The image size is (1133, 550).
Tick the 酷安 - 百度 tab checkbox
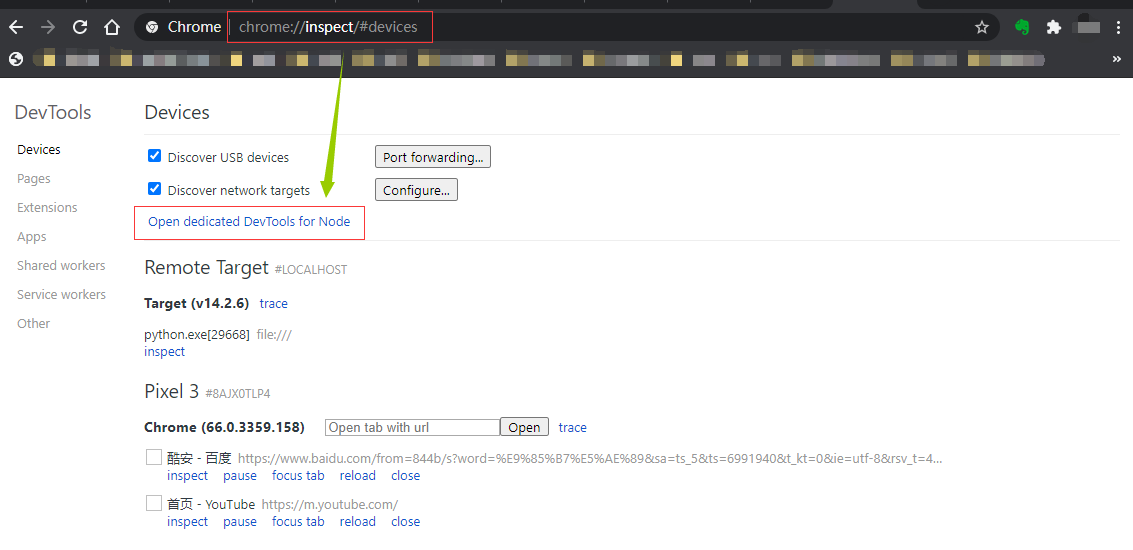(x=154, y=457)
